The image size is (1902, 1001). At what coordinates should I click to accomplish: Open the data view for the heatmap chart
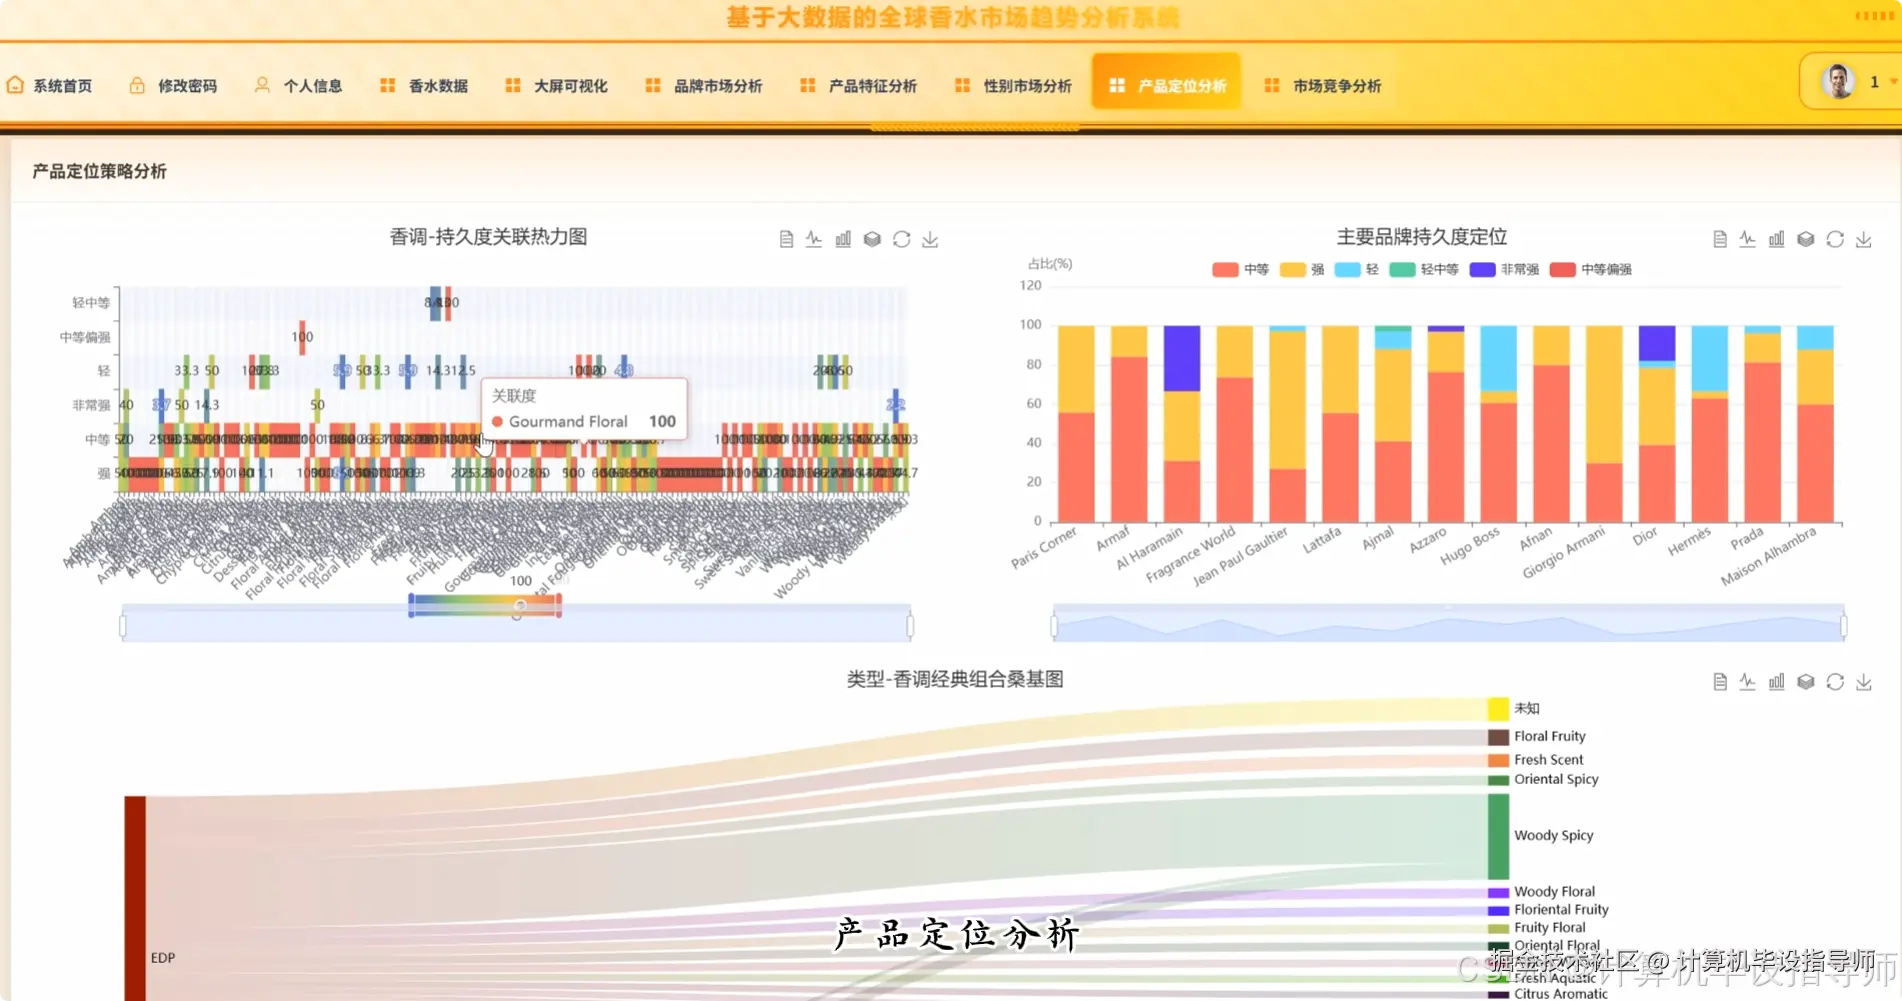tap(785, 239)
